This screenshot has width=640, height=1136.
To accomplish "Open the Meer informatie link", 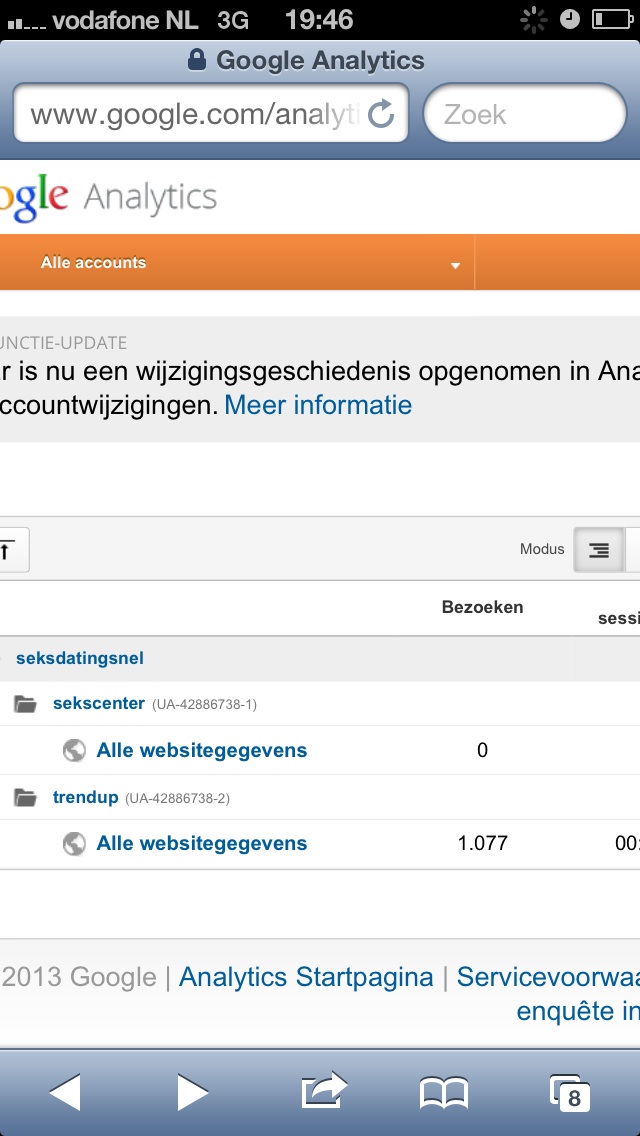I will coord(318,404).
